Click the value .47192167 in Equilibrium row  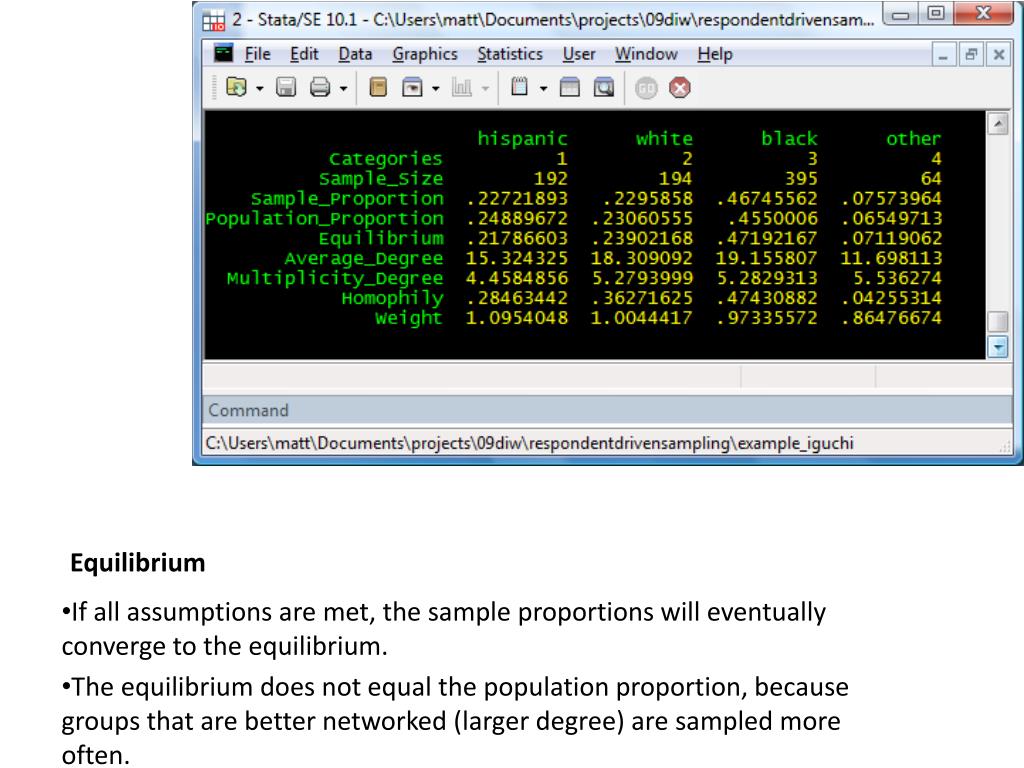tap(767, 238)
